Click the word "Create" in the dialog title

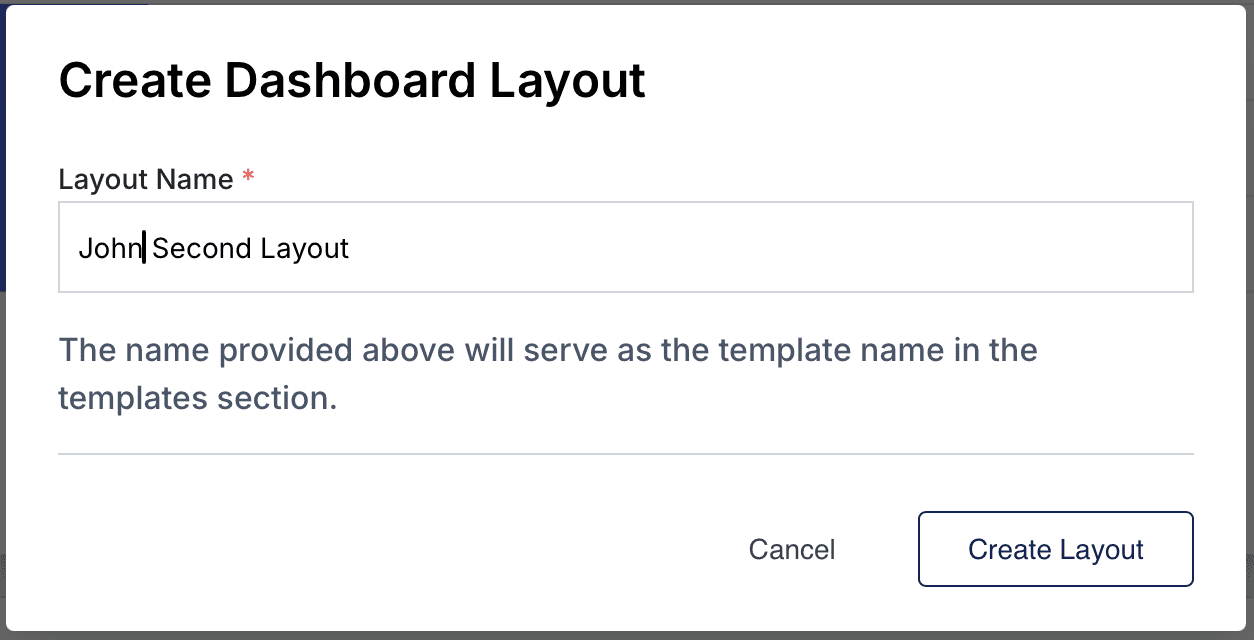pyautogui.click(x=133, y=80)
